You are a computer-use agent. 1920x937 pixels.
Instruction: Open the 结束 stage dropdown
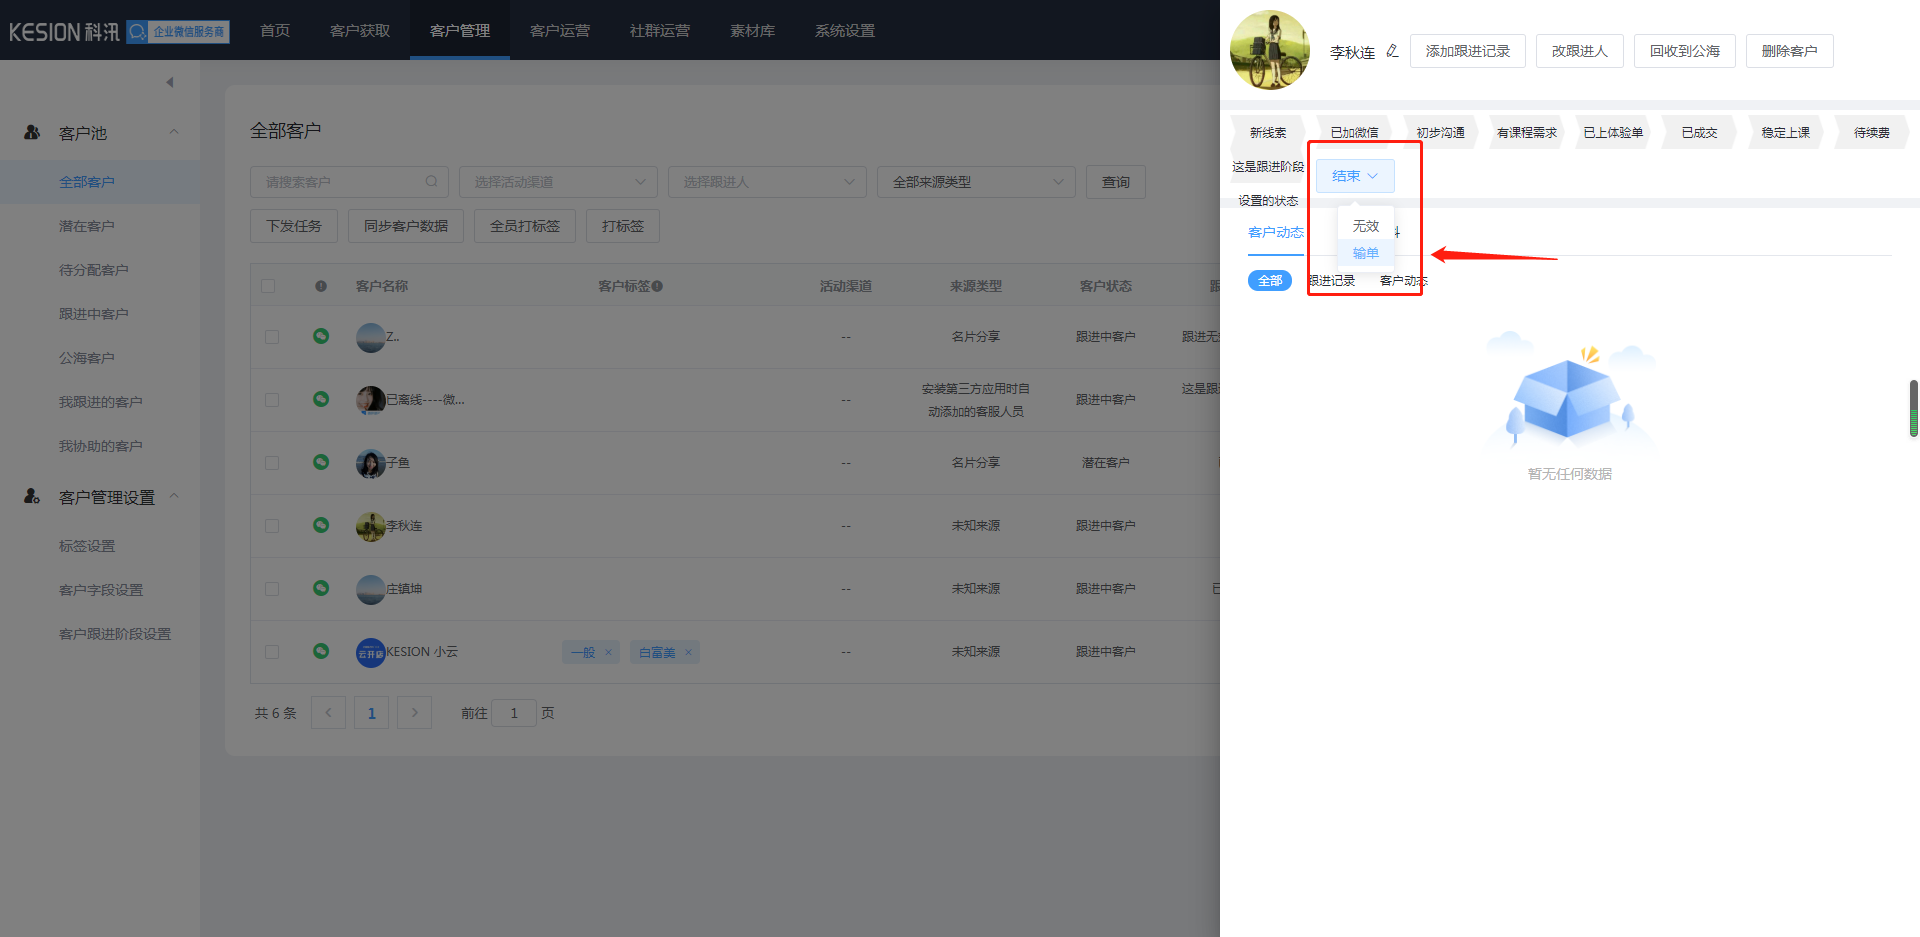(1354, 176)
